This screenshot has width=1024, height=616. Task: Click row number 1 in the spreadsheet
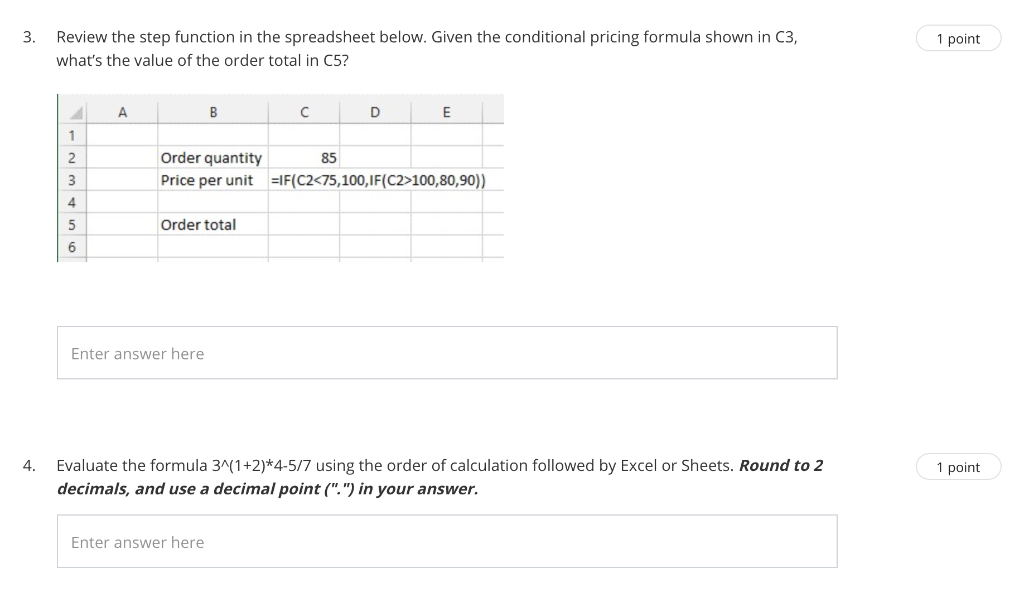click(x=73, y=134)
